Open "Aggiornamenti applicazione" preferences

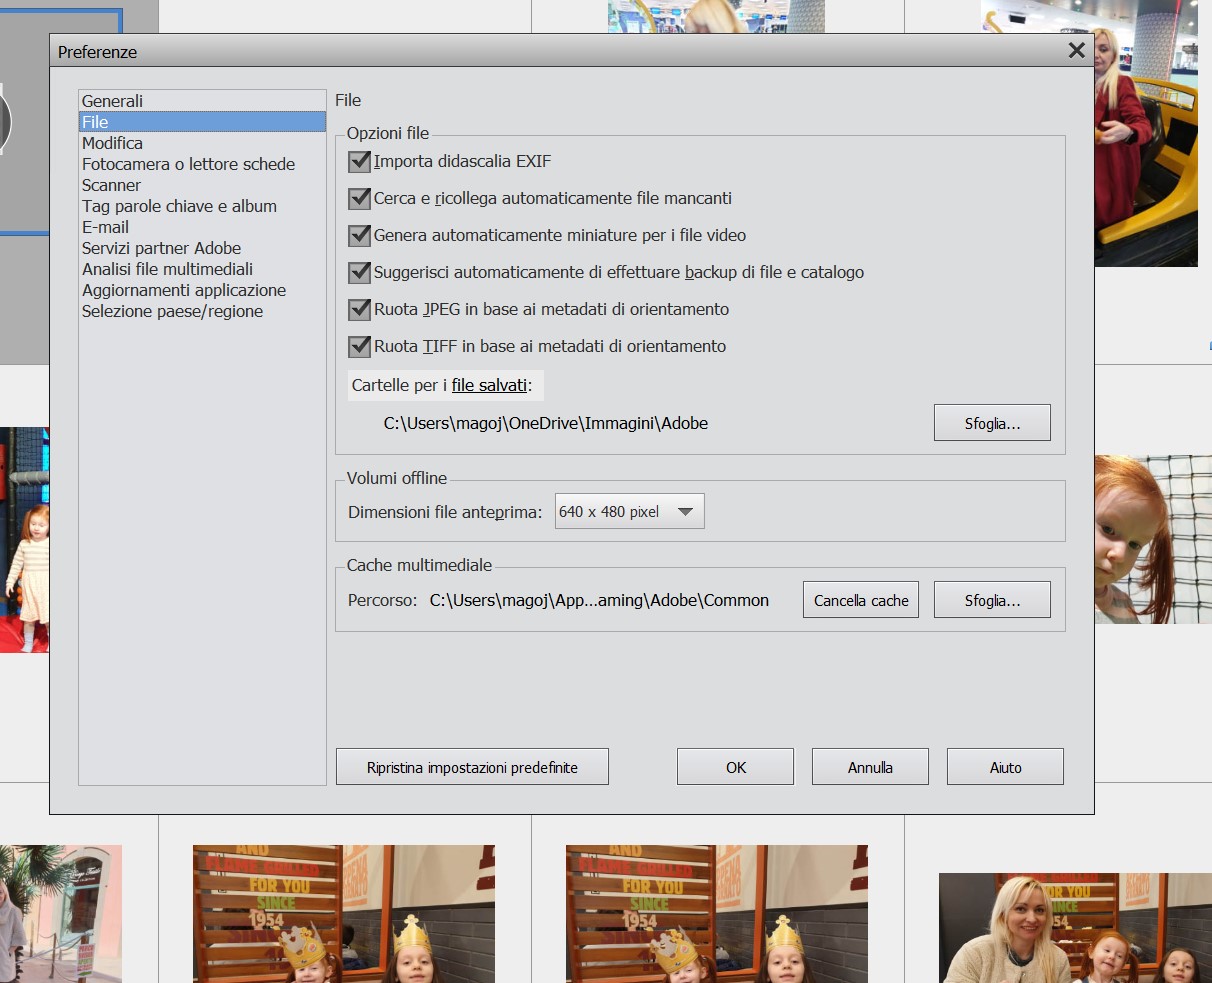click(x=184, y=289)
